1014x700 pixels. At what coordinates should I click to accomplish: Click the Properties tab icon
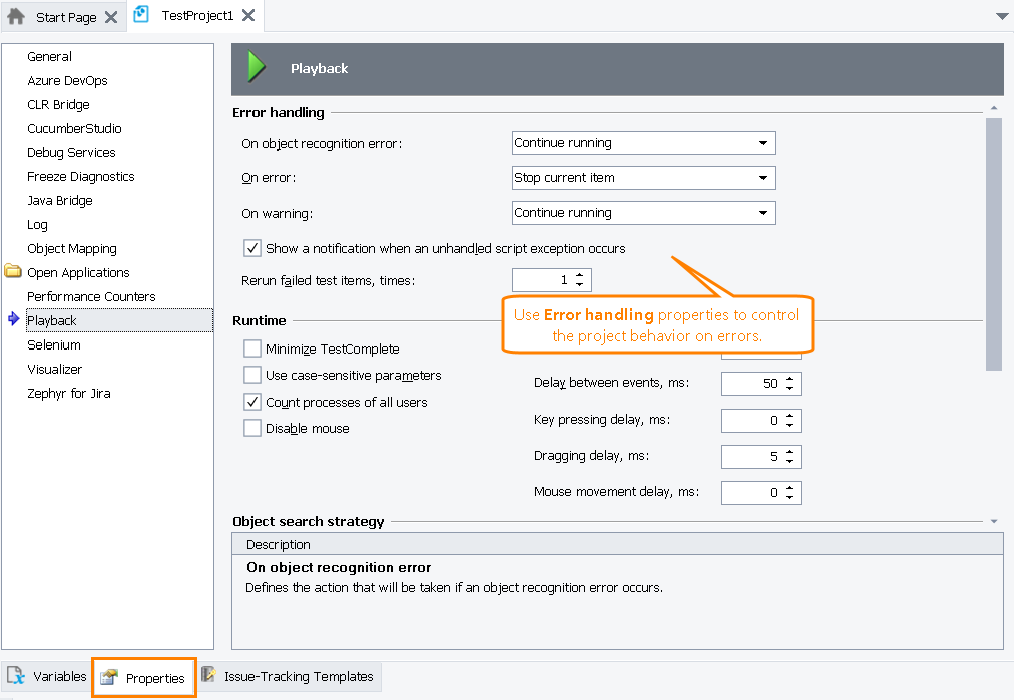coord(109,678)
